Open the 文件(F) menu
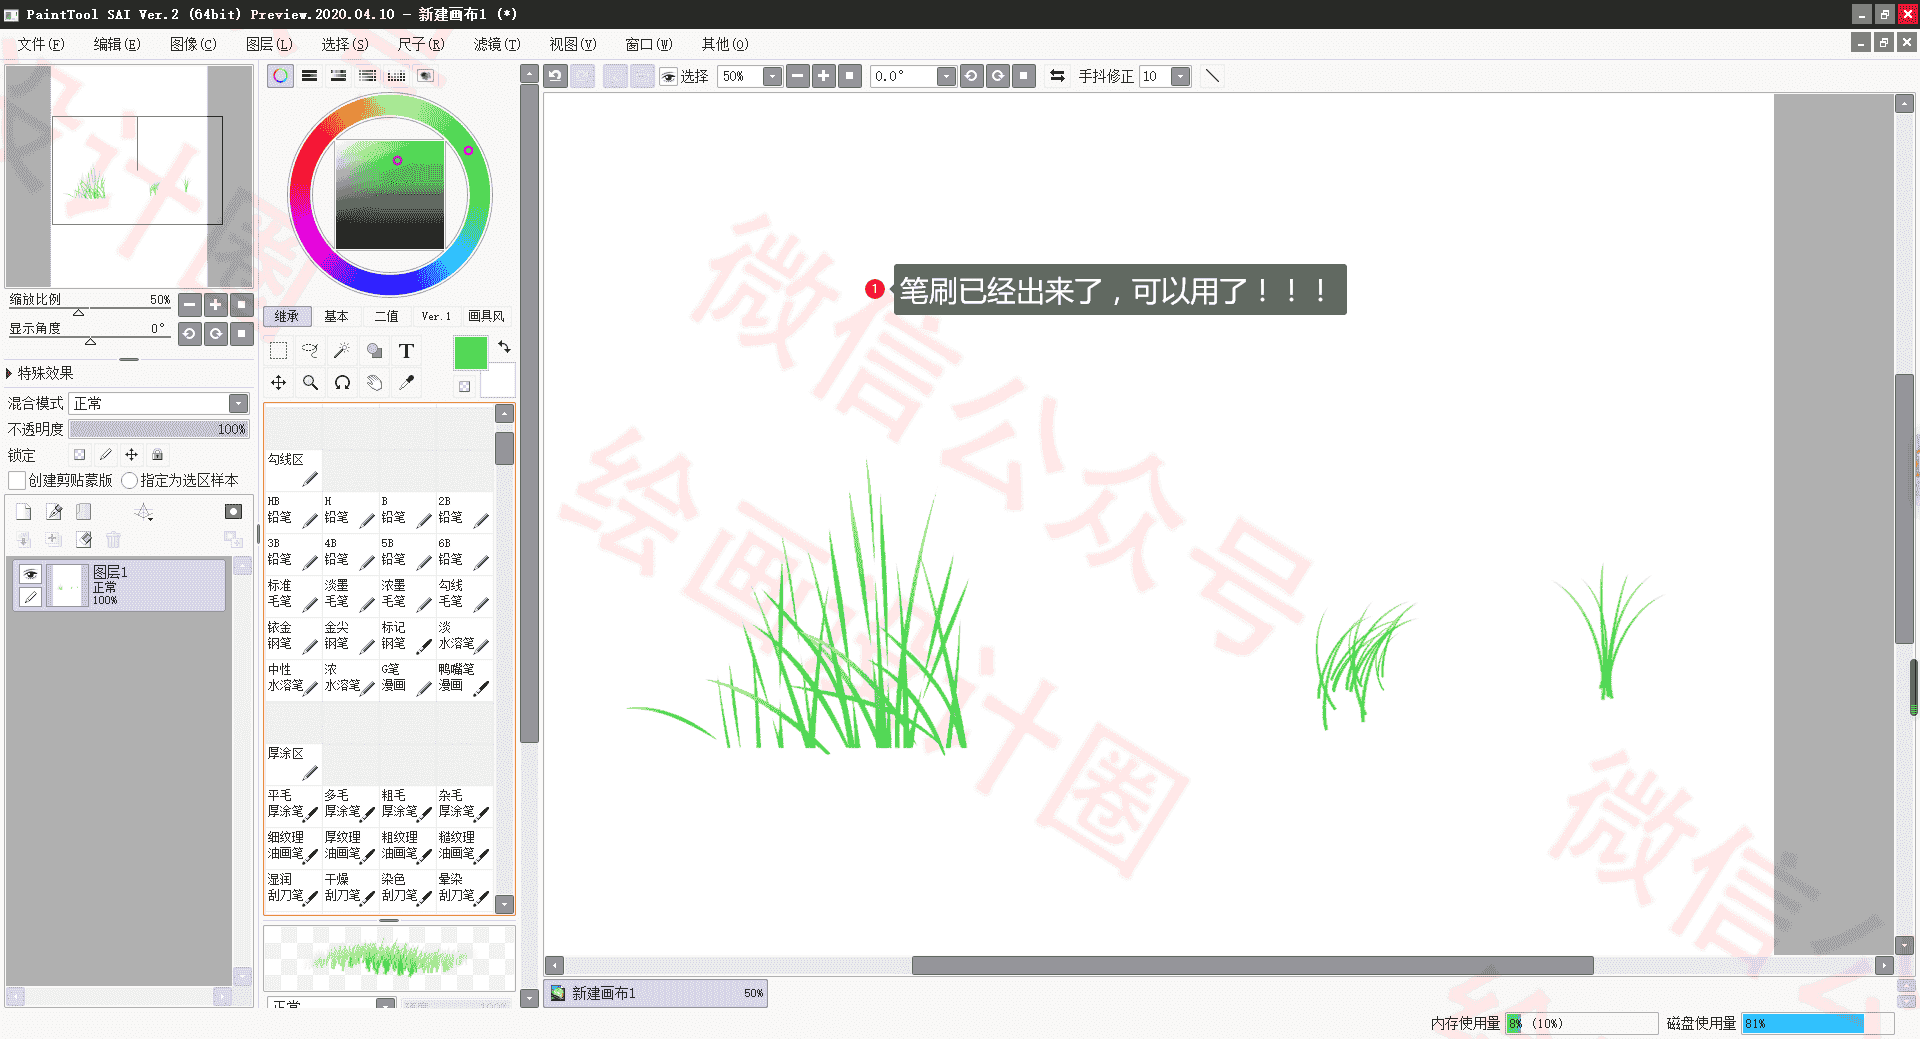Viewport: 1920px width, 1039px height. point(41,44)
